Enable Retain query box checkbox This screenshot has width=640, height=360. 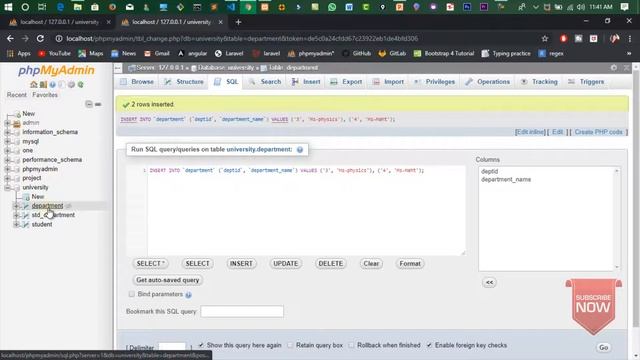pos(290,345)
